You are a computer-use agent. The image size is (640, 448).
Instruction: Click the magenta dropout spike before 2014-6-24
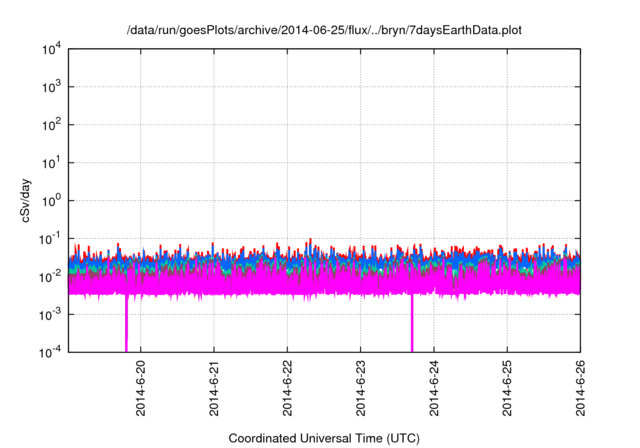[x=412, y=323]
